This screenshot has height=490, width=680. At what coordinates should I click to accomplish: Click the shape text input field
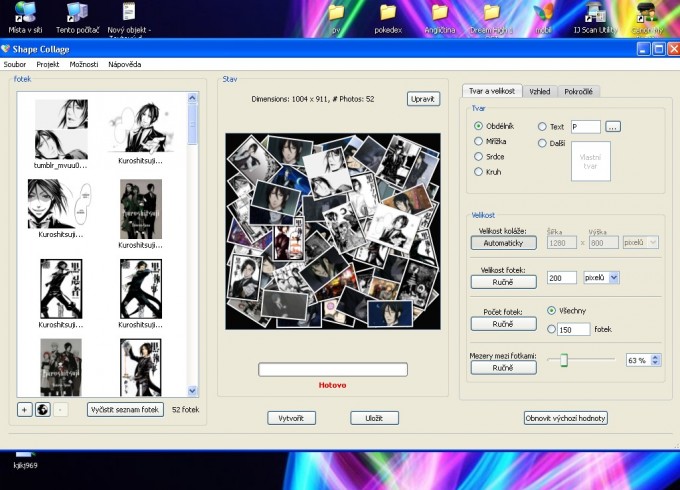click(x=586, y=127)
